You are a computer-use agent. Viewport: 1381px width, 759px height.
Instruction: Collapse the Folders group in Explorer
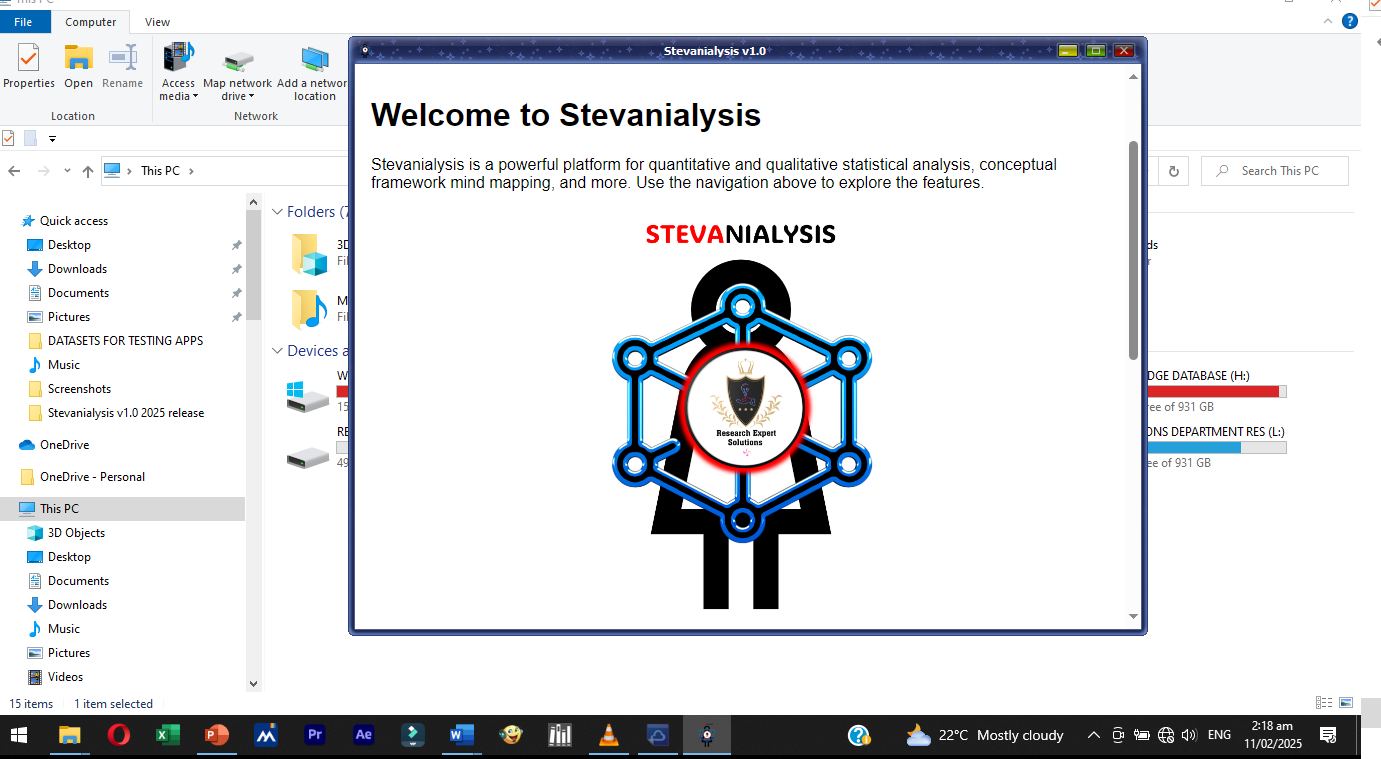point(277,212)
